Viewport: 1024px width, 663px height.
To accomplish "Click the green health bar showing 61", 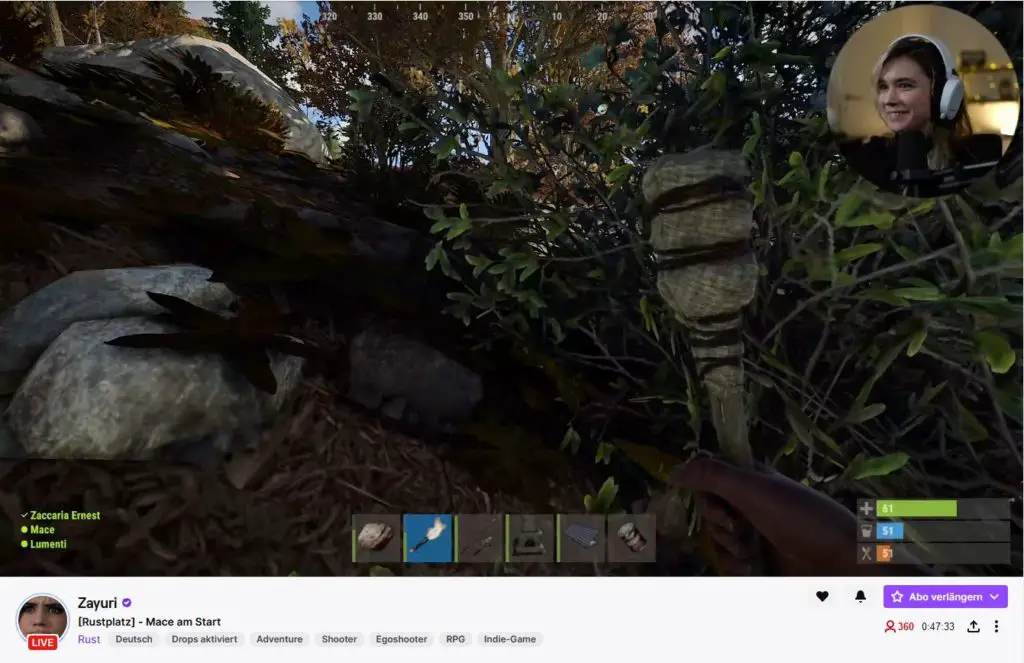I will click(x=916, y=508).
